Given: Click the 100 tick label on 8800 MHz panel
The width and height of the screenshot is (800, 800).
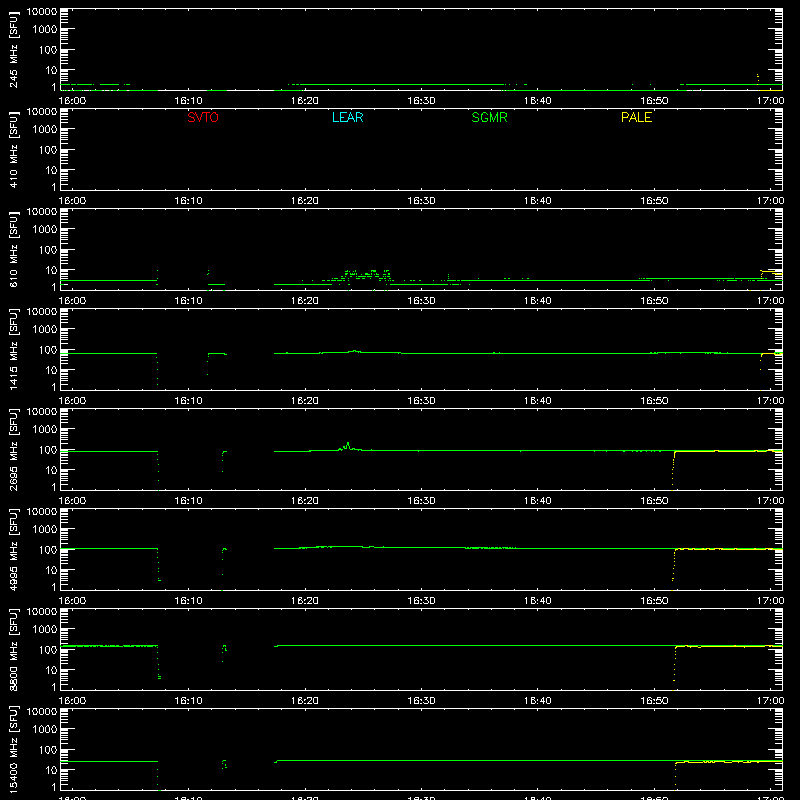Looking at the screenshot, I should point(48,650).
